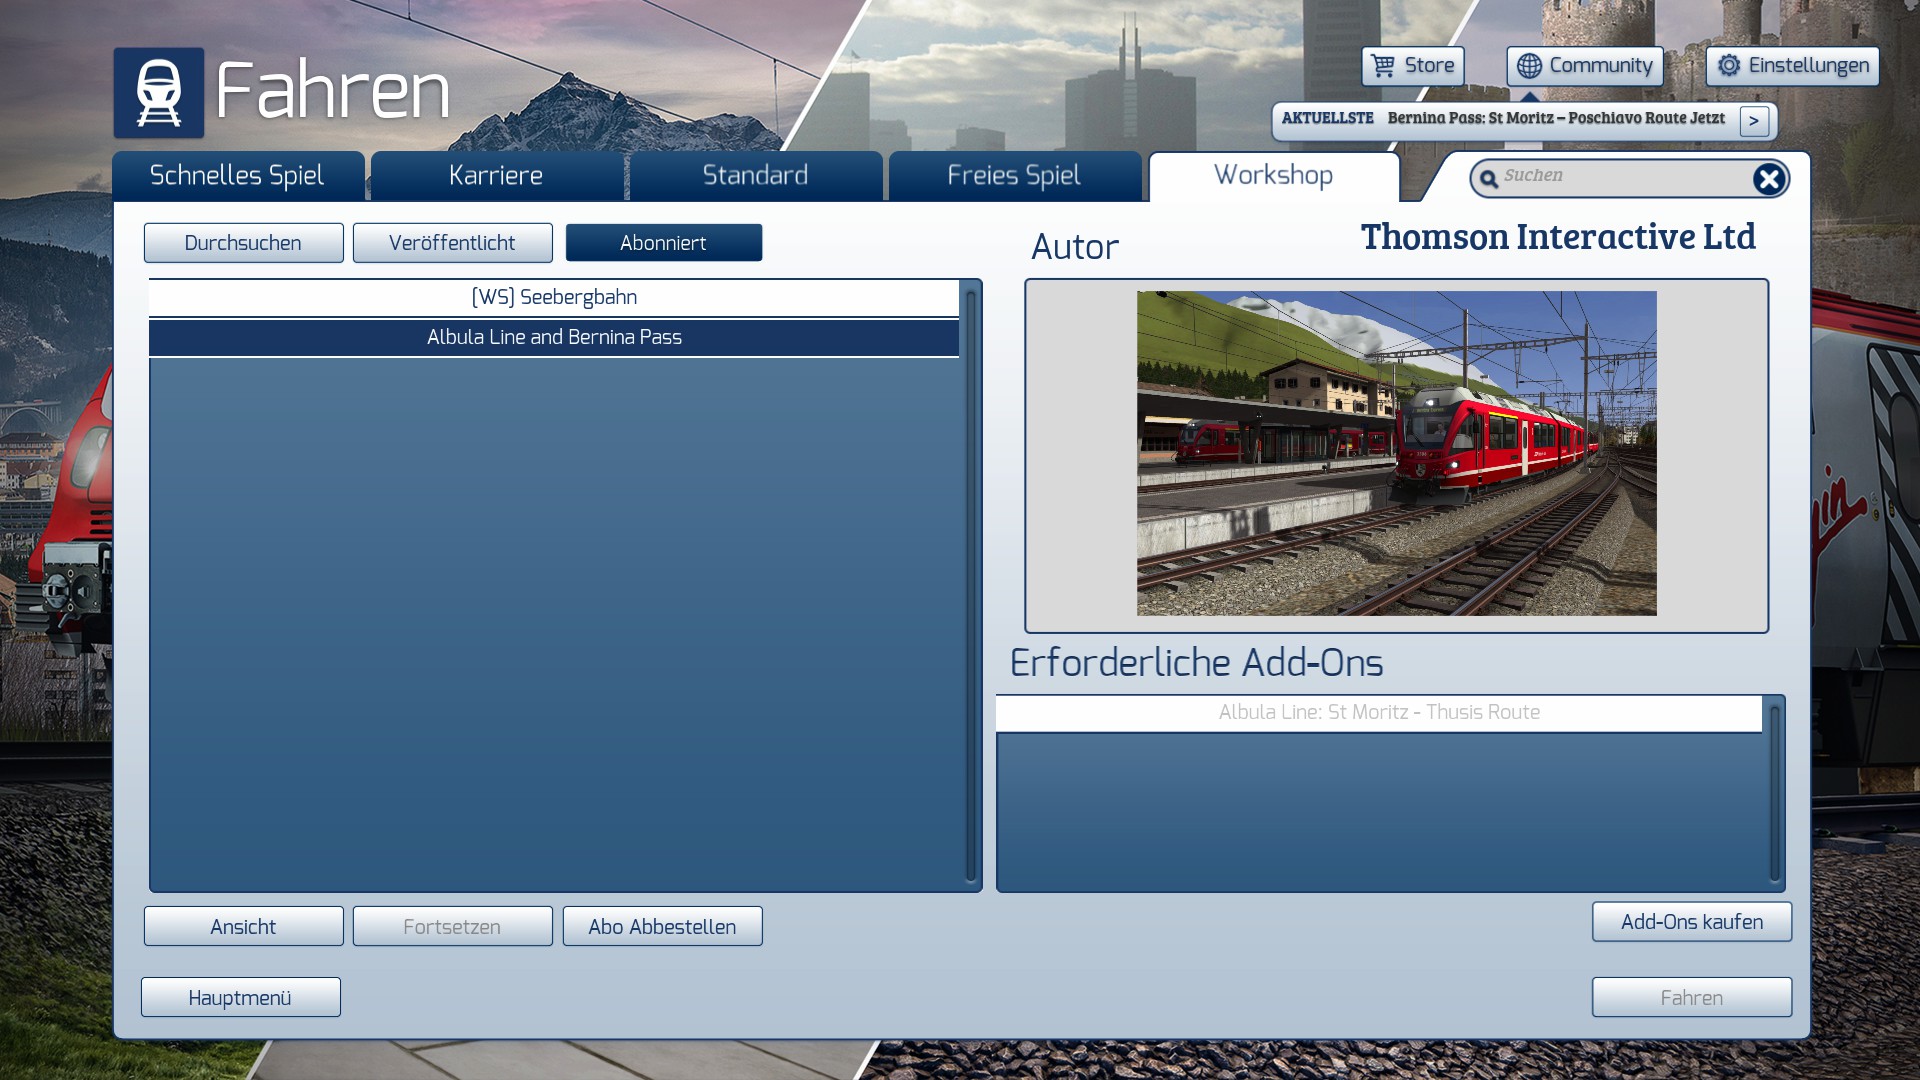
Task: Click the Albula route preview thumbnail
Action: 1396,453
